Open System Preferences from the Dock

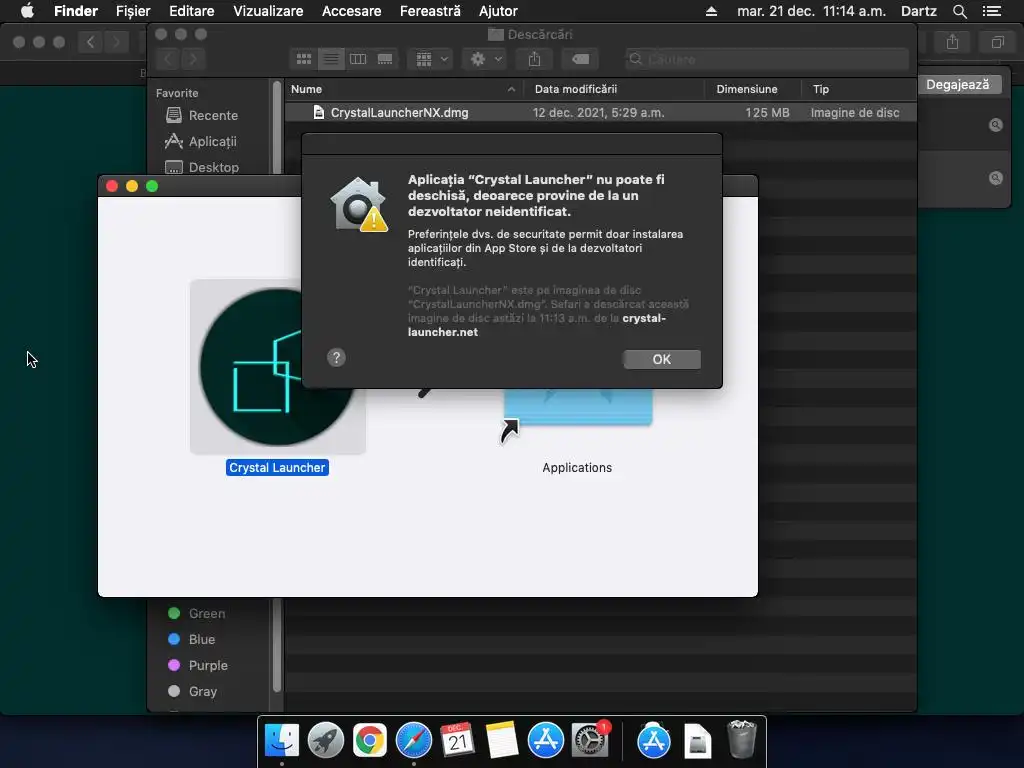coord(590,741)
